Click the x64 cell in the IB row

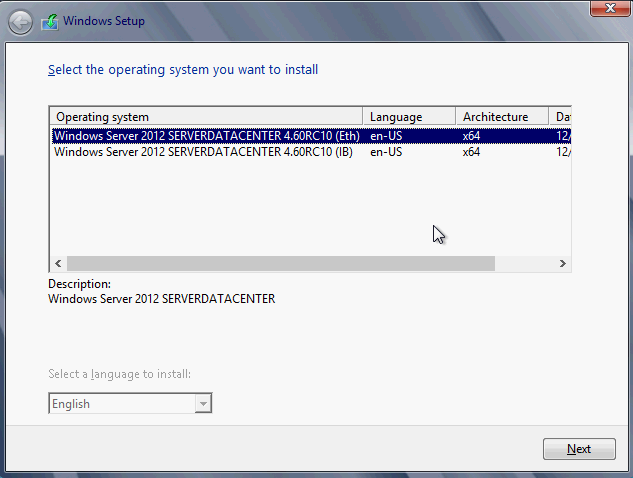pos(472,152)
